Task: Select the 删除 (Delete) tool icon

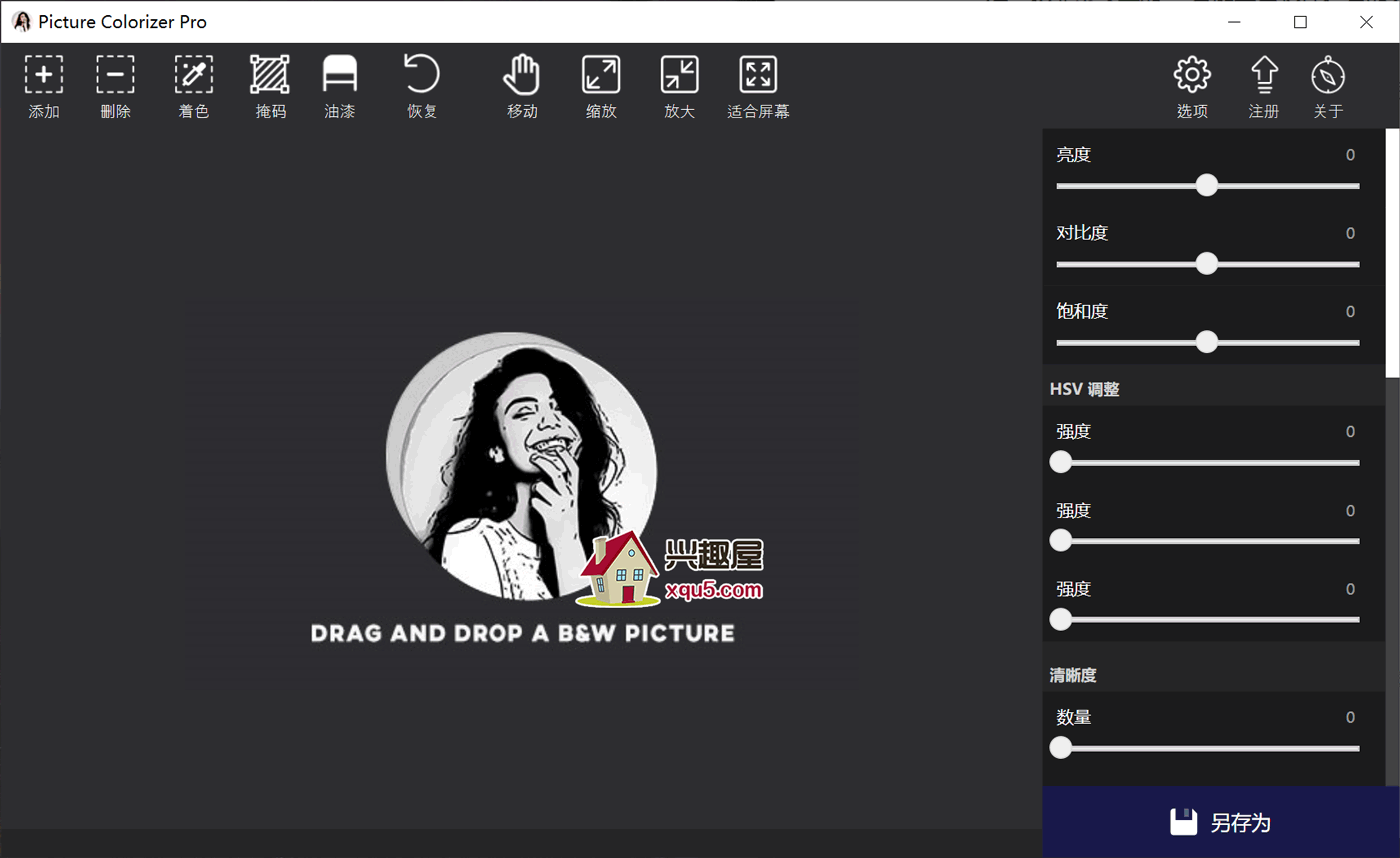Action: (116, 75)
